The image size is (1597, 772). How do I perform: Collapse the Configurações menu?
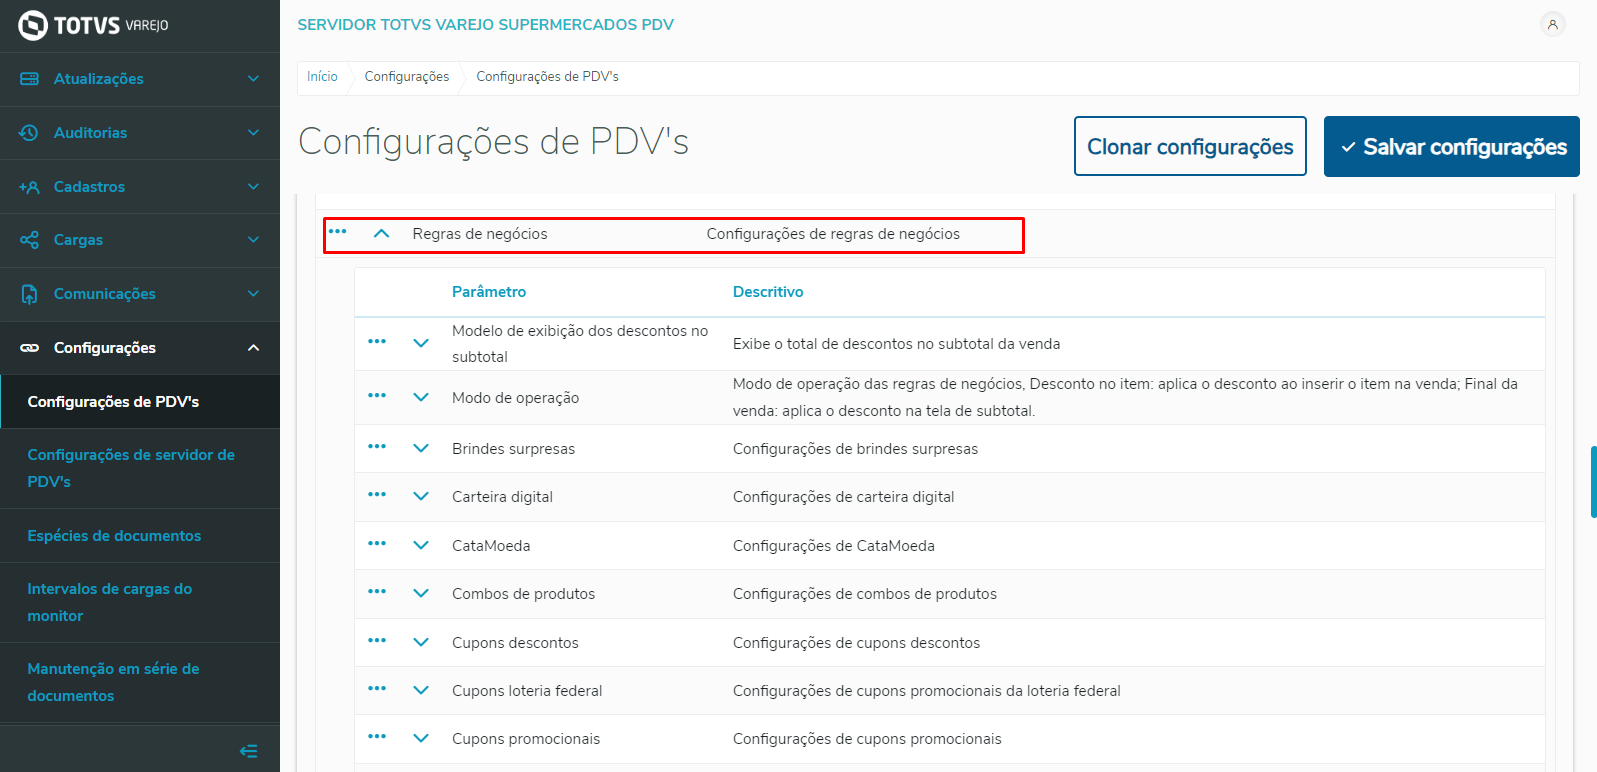[253, 348]
